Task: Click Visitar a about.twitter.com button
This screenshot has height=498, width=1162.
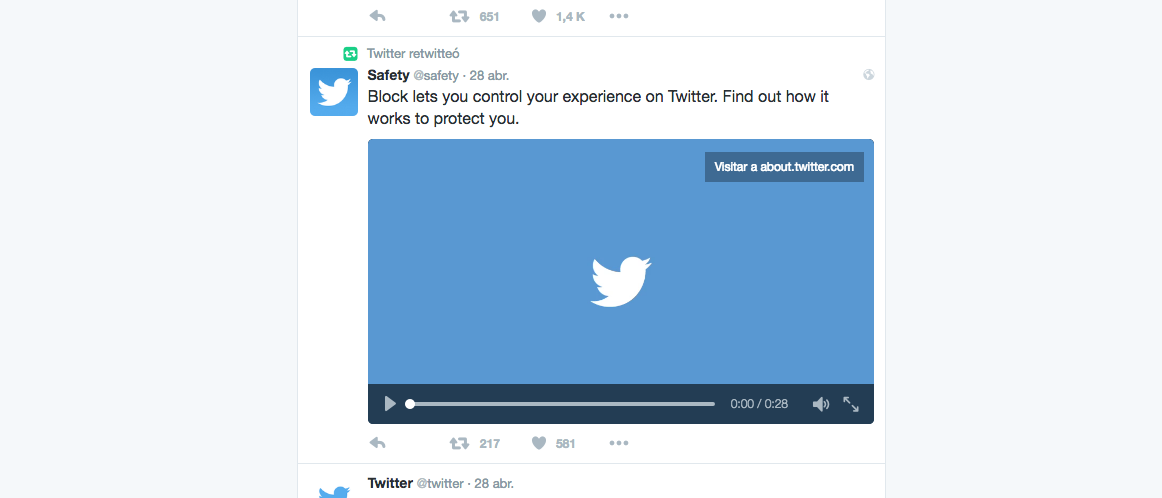Action: [784, 167]
